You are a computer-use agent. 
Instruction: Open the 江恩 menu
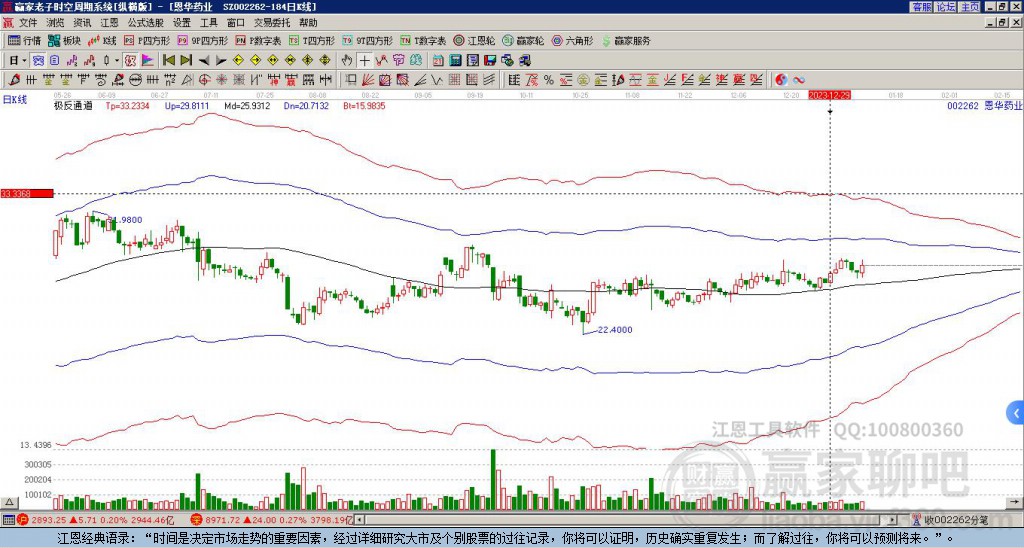coord(109,23)
